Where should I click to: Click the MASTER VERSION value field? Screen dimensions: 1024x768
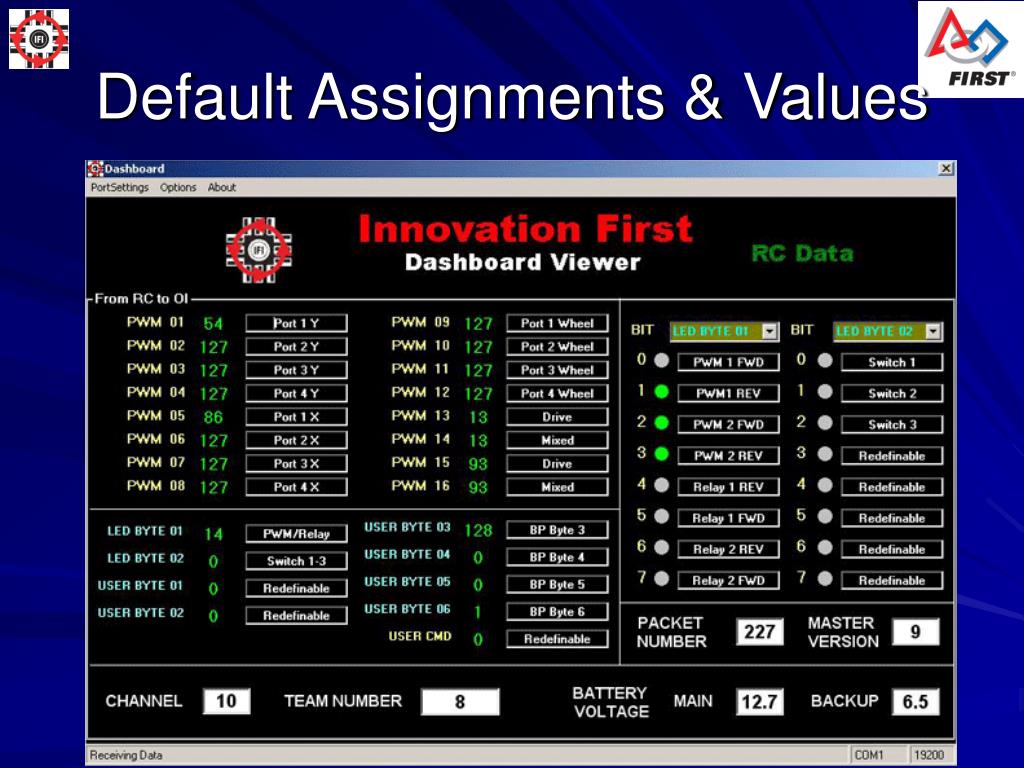coord(916,632)
